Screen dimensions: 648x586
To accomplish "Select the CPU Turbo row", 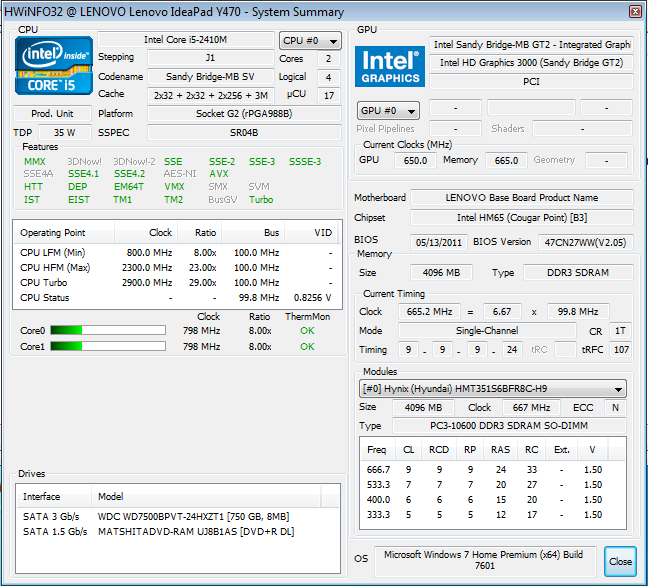I will click(x=176, y=283).
